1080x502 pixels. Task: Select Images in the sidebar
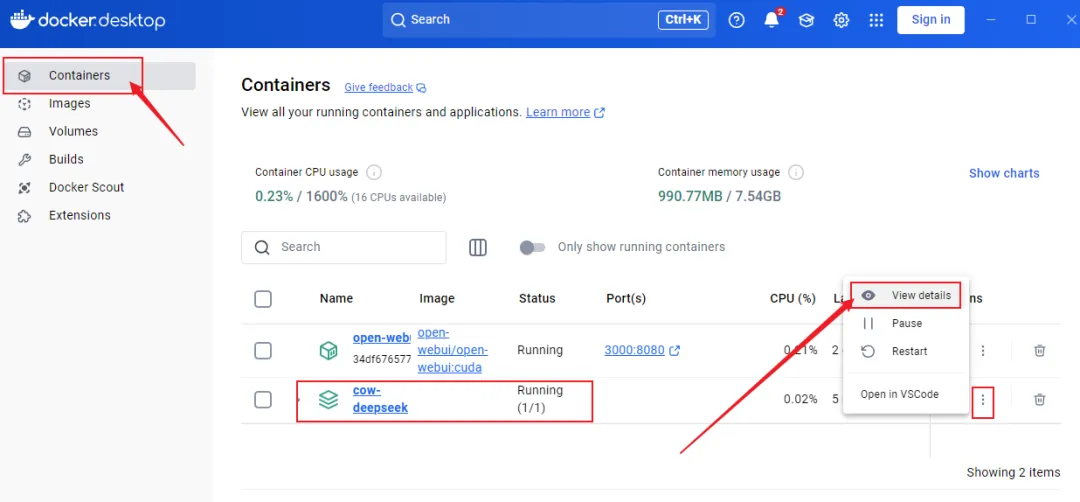click(x=99, y=103)
